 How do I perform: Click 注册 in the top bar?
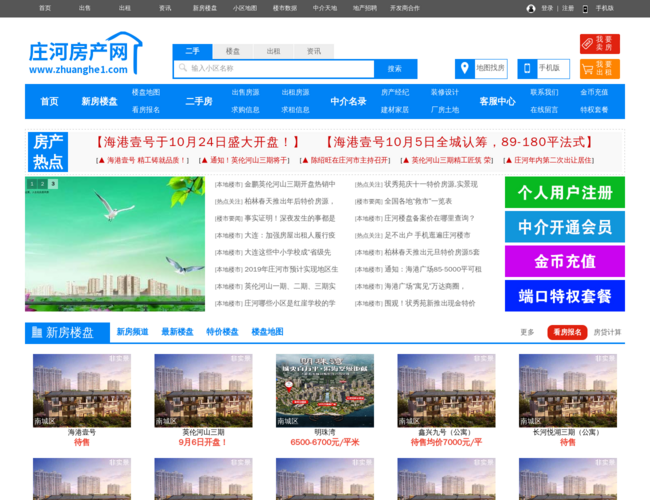568,8
